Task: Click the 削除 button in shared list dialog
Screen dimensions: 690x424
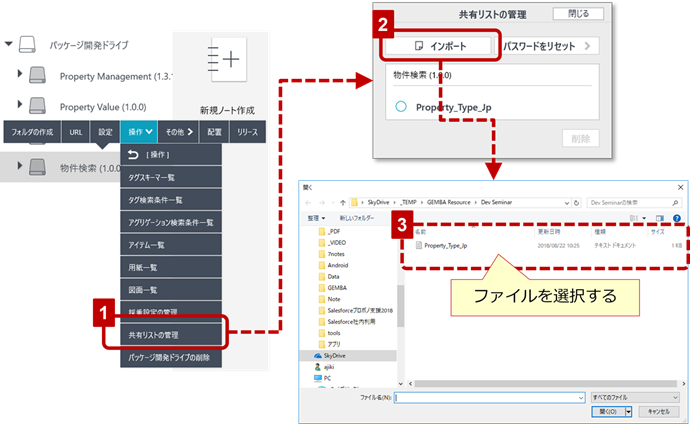Action: pos(580,139)
